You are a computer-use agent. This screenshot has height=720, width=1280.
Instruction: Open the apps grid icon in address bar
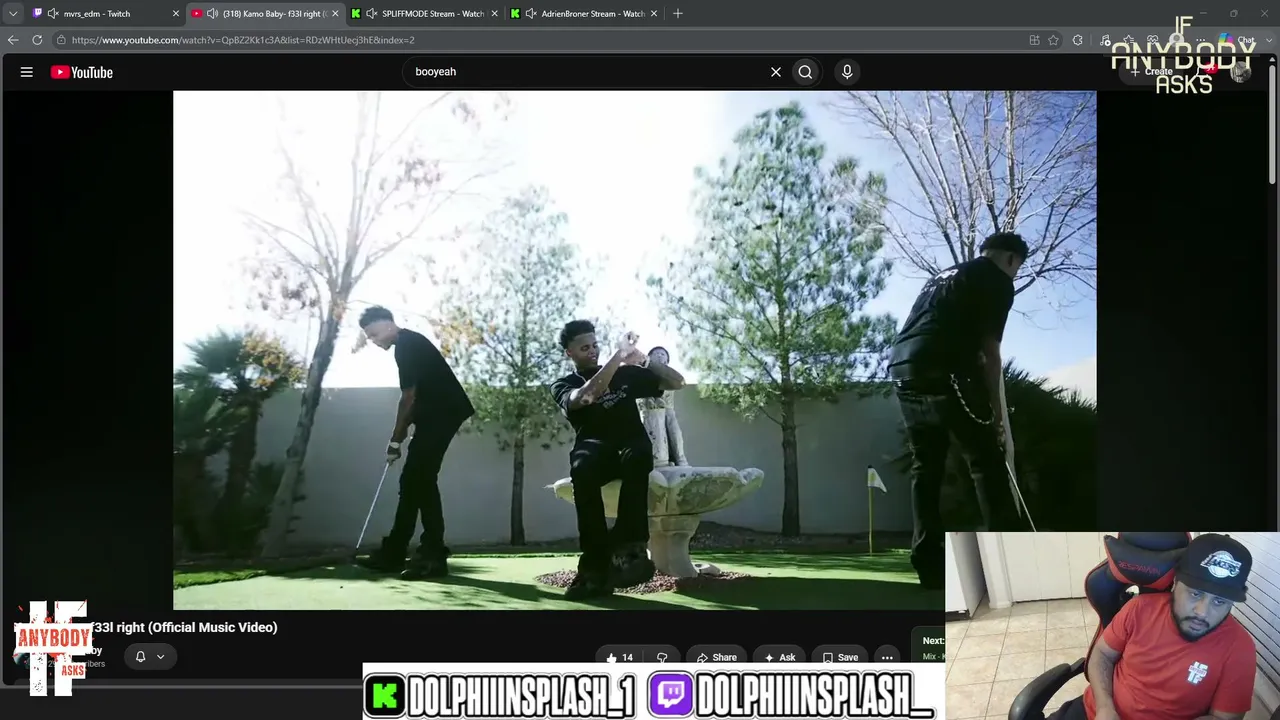pos(1034,40)
